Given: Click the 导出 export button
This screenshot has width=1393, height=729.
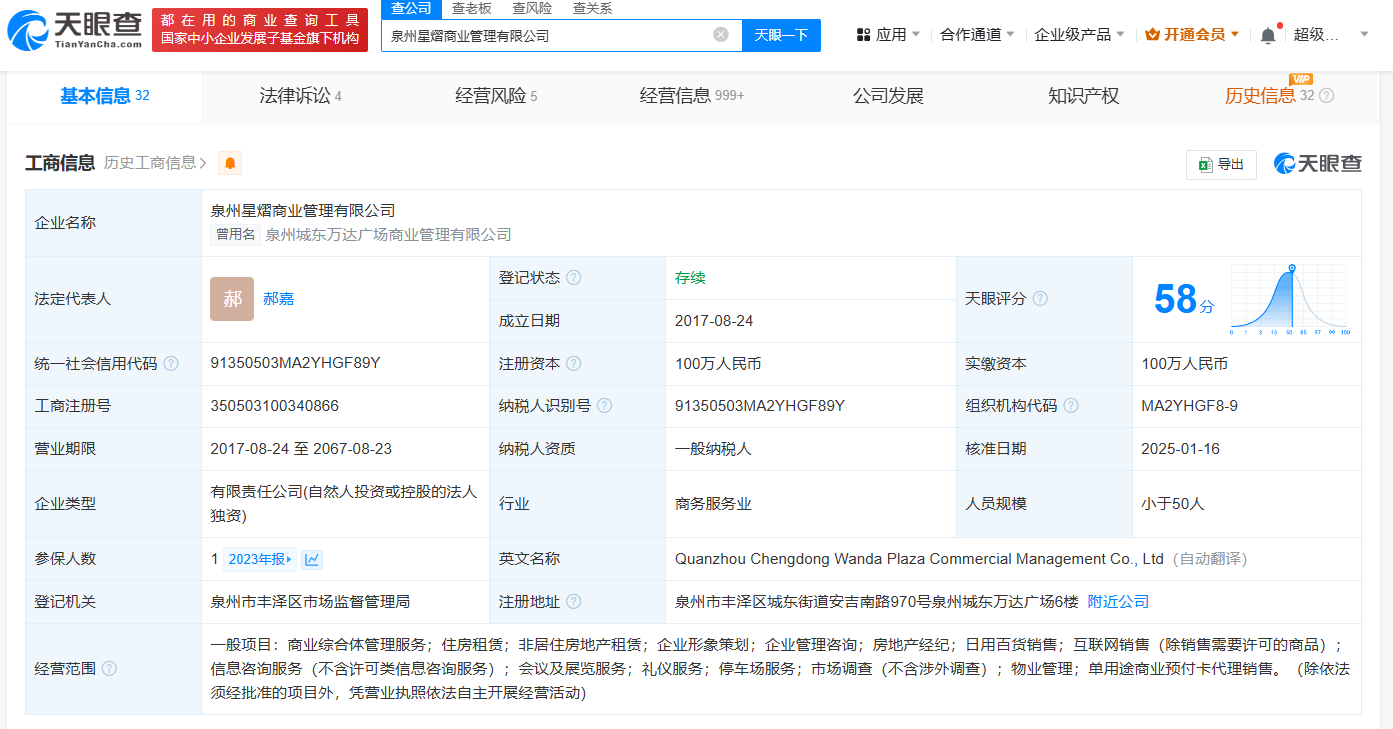Looking at the screenshot, I should (x=1221, y=165).
